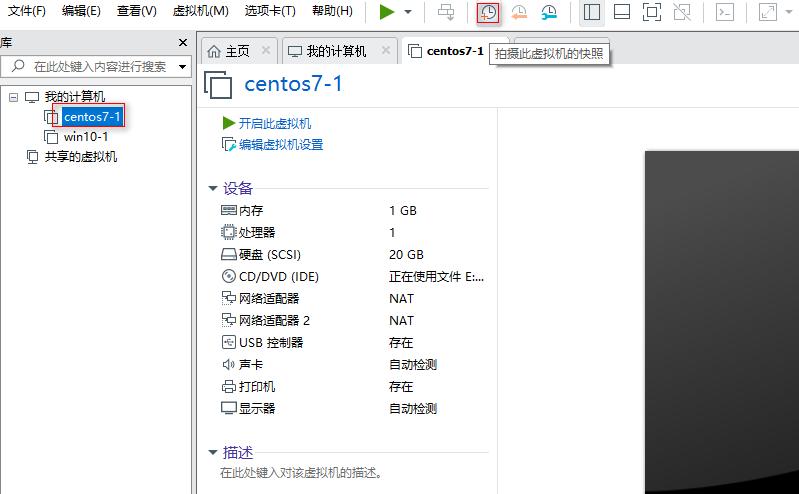Select centos7-1 in library tree
The height and width of the screenshot is (494, 799).
tap(92, 117)
